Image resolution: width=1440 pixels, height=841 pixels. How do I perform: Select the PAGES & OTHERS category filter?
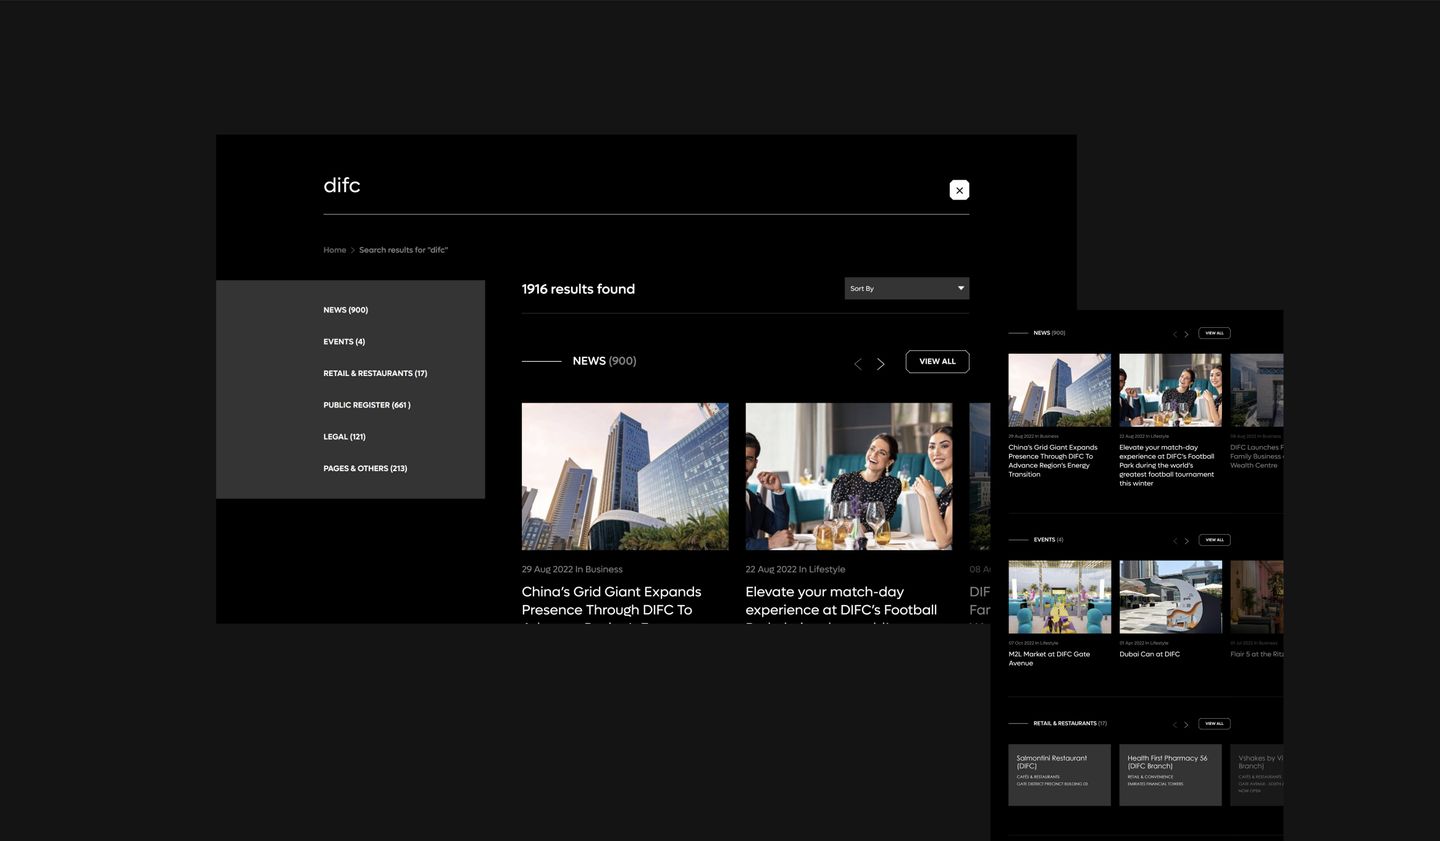point(366,468)
